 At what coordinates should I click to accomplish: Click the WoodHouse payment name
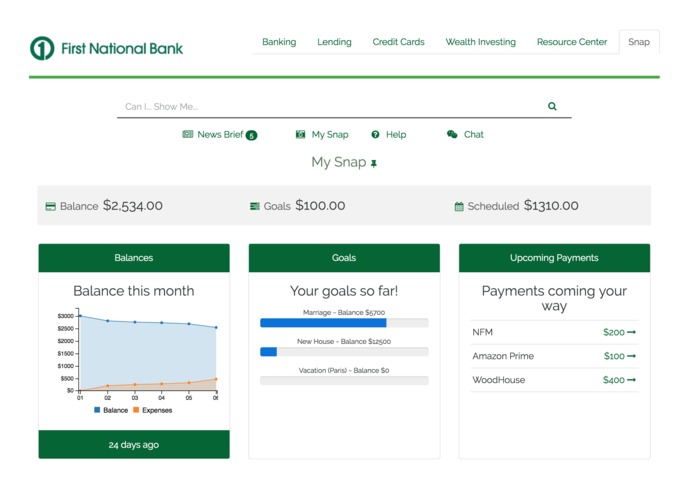(499, 380)
